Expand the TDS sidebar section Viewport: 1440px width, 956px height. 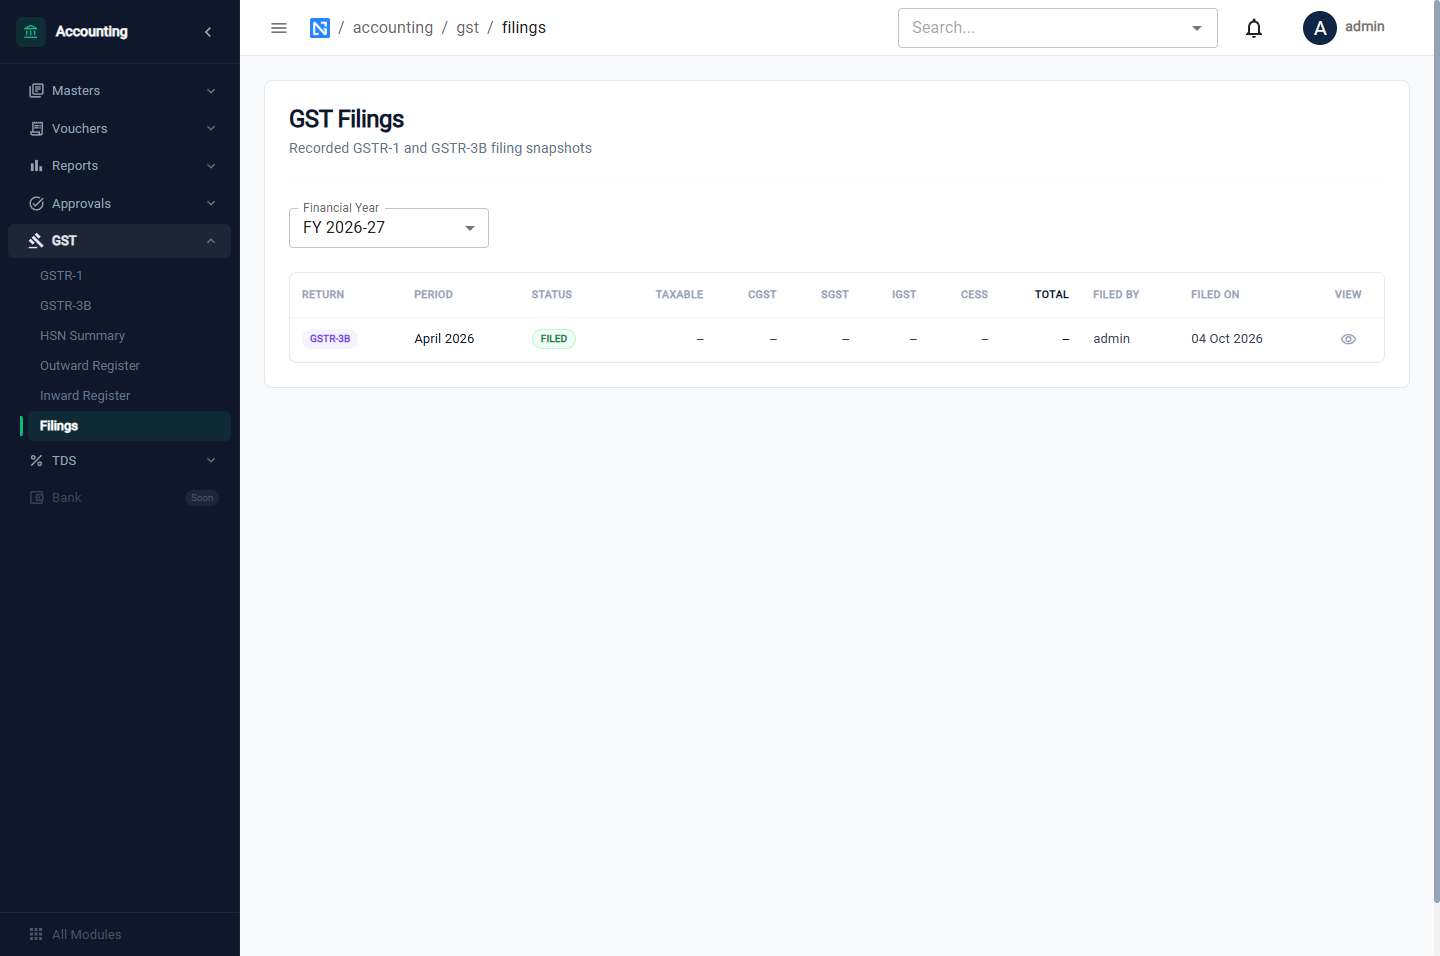coord(120,461)
